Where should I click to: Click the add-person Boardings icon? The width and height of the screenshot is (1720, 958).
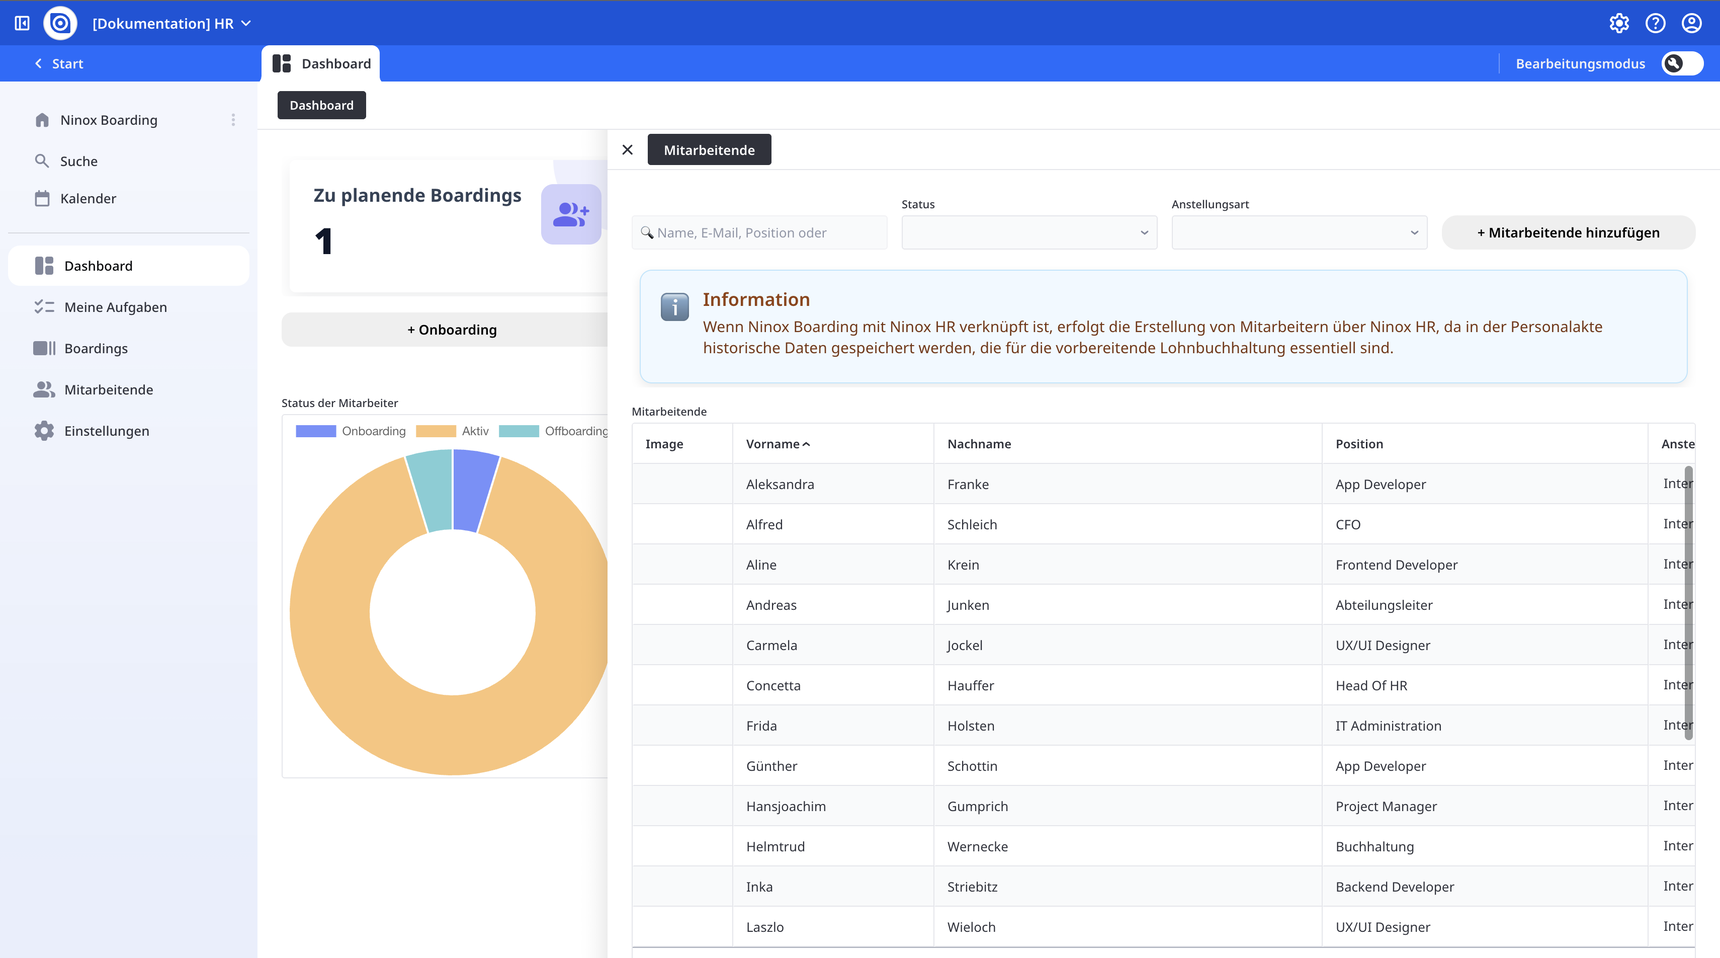pyautogui.click(x=571, y=214)
